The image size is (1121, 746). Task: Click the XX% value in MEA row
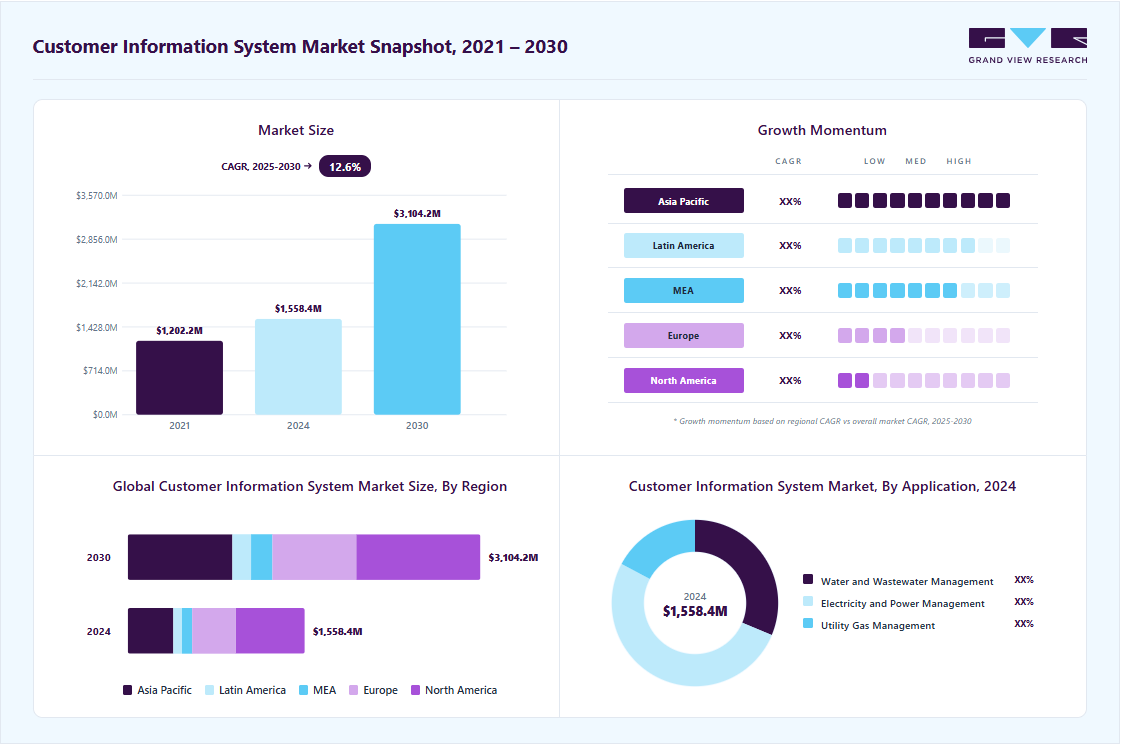790,290
